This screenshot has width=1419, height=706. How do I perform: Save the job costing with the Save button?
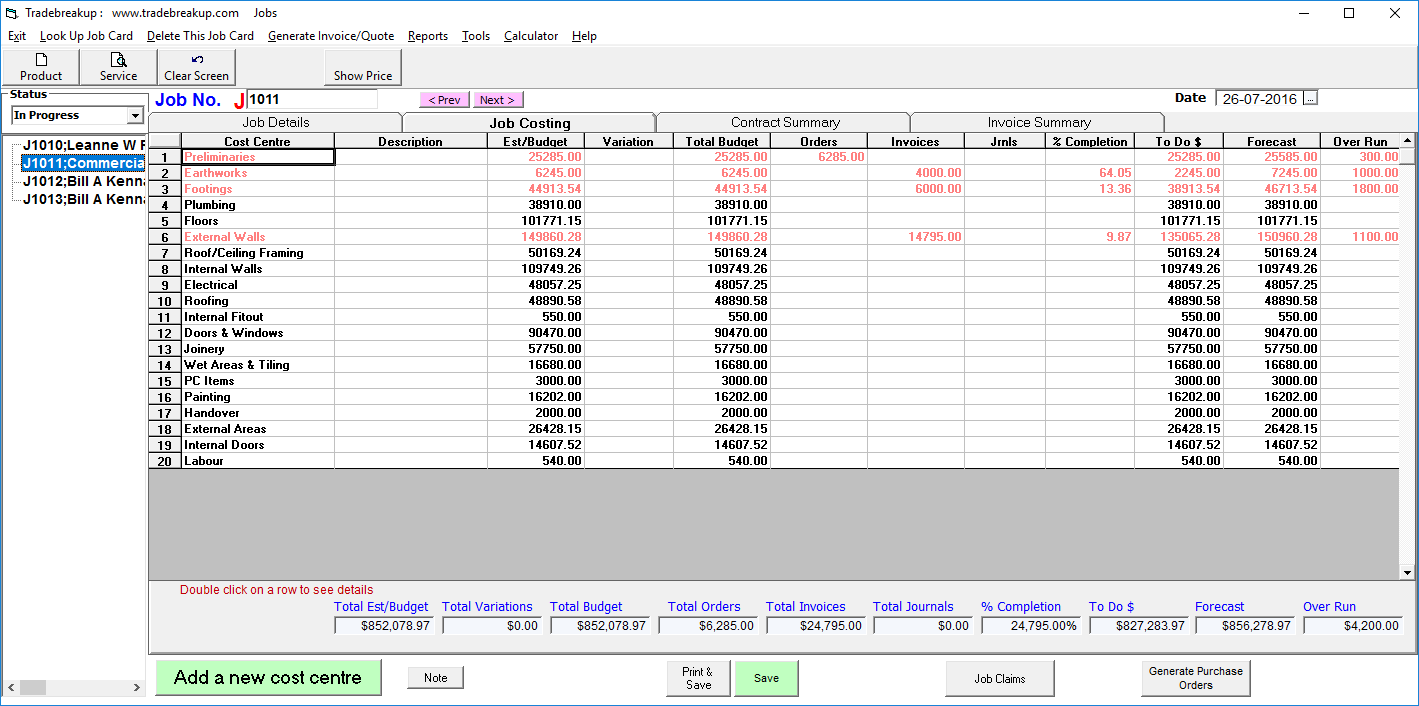click(766, 677)
